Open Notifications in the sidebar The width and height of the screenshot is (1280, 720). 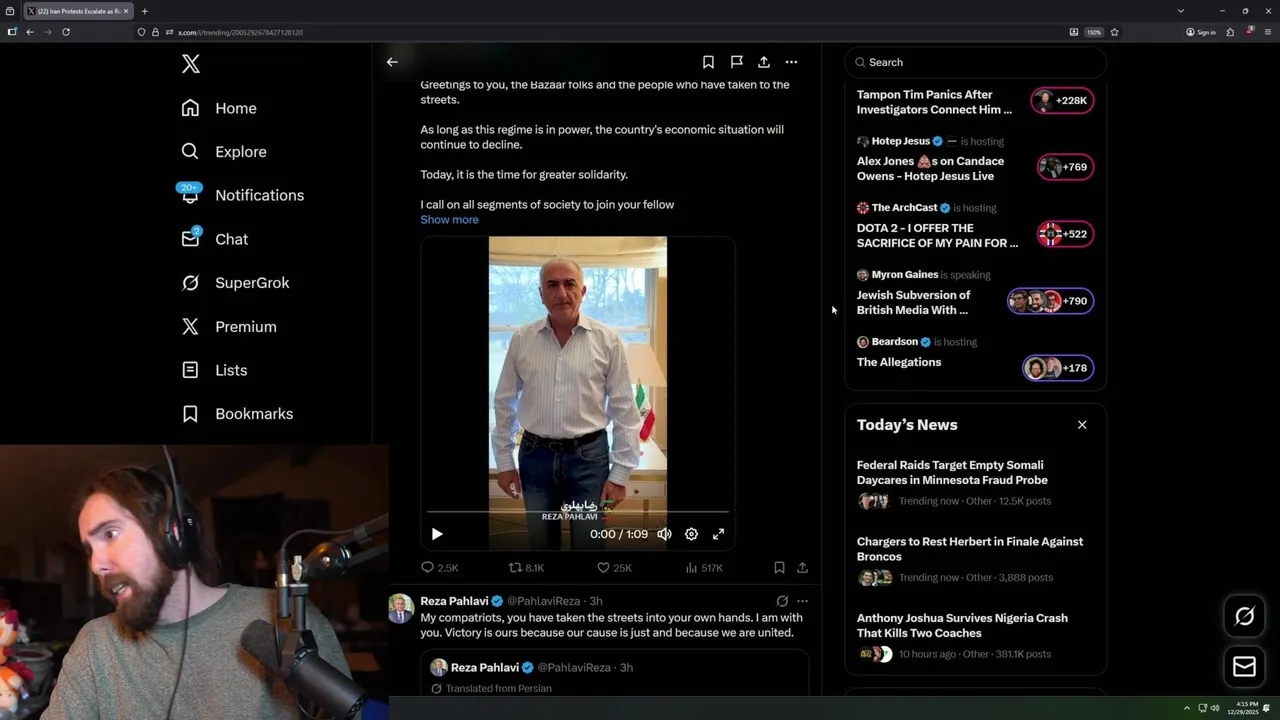tap(242, 195)
